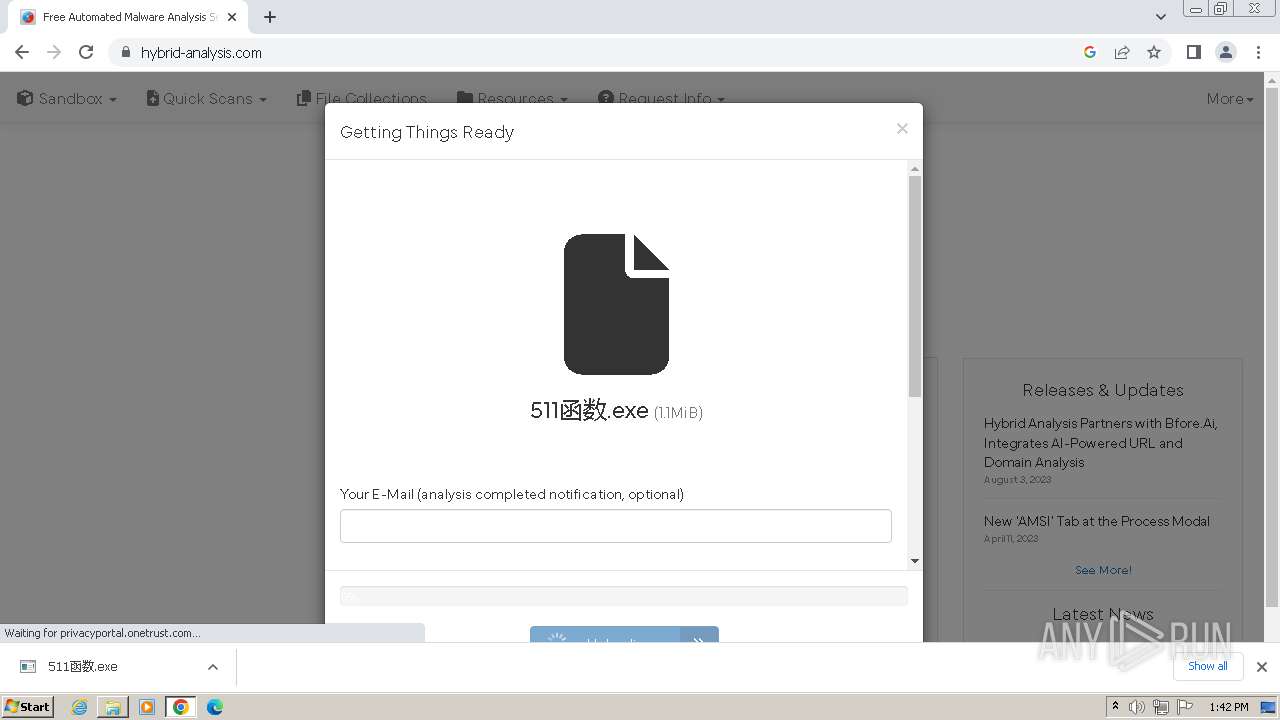Viewport: 1280px width, 720px height.
Task: Click the Your E-Mail input field
Action: click(x=615, y=526)
